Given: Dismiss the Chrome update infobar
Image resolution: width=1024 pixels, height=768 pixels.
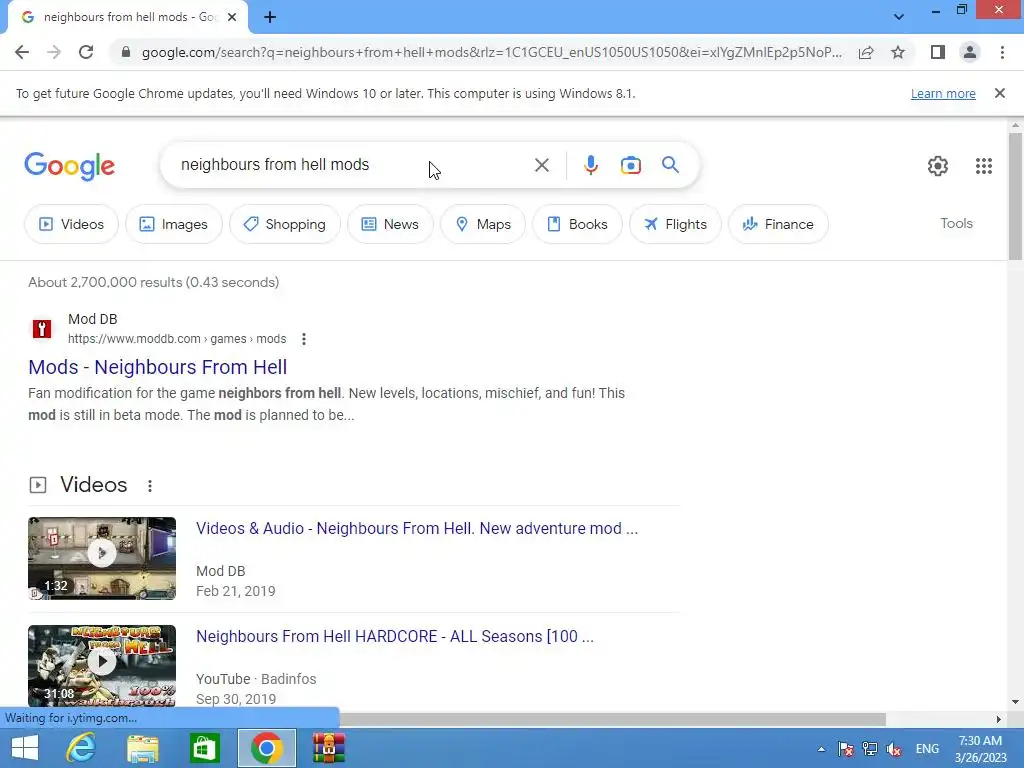Looking at the screenshot, I should click(x=999, y=93).
